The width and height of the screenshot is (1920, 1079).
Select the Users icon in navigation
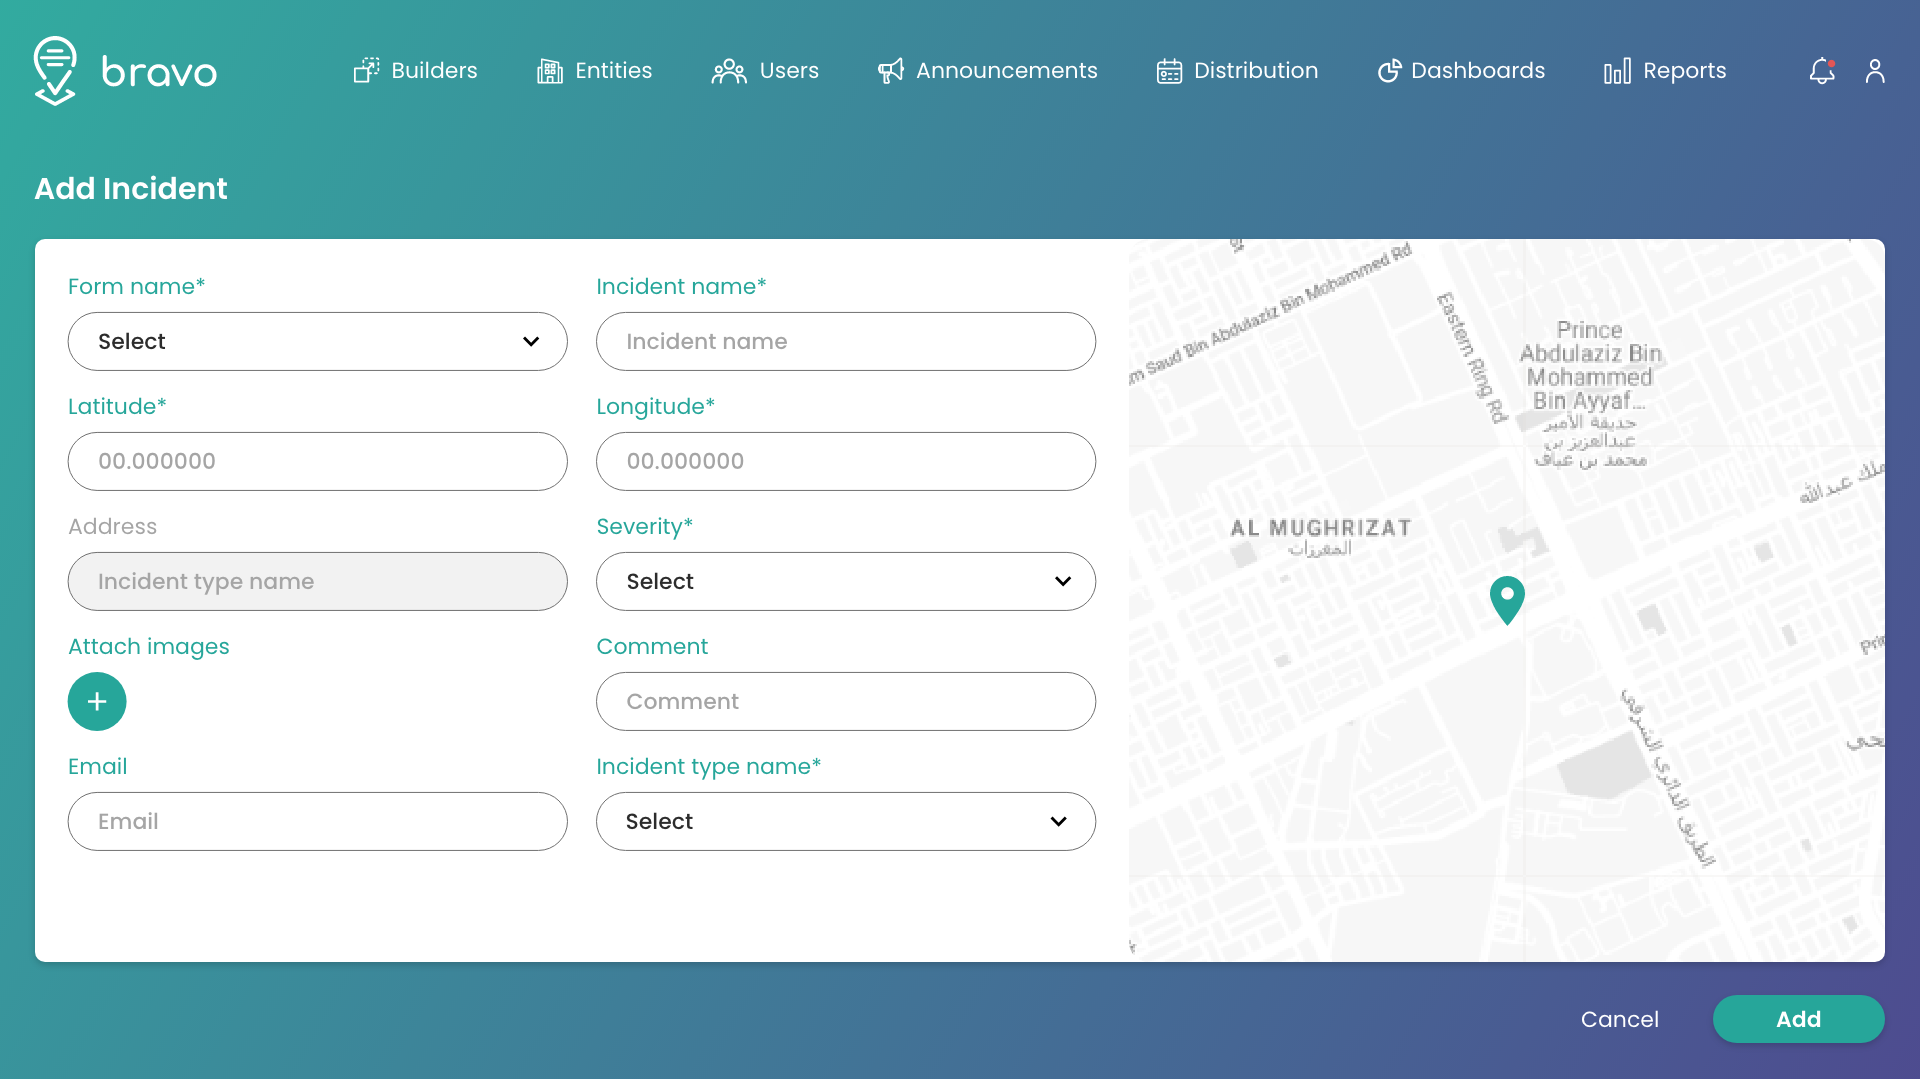click(x=729, y=70)
